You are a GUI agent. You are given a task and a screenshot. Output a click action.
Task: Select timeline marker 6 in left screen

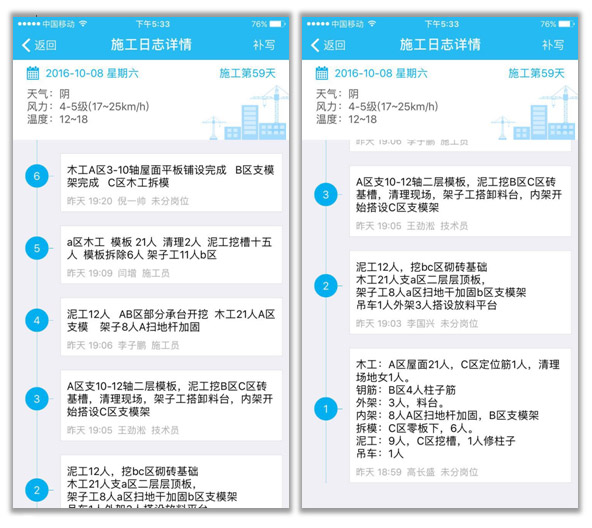point(37,176)
